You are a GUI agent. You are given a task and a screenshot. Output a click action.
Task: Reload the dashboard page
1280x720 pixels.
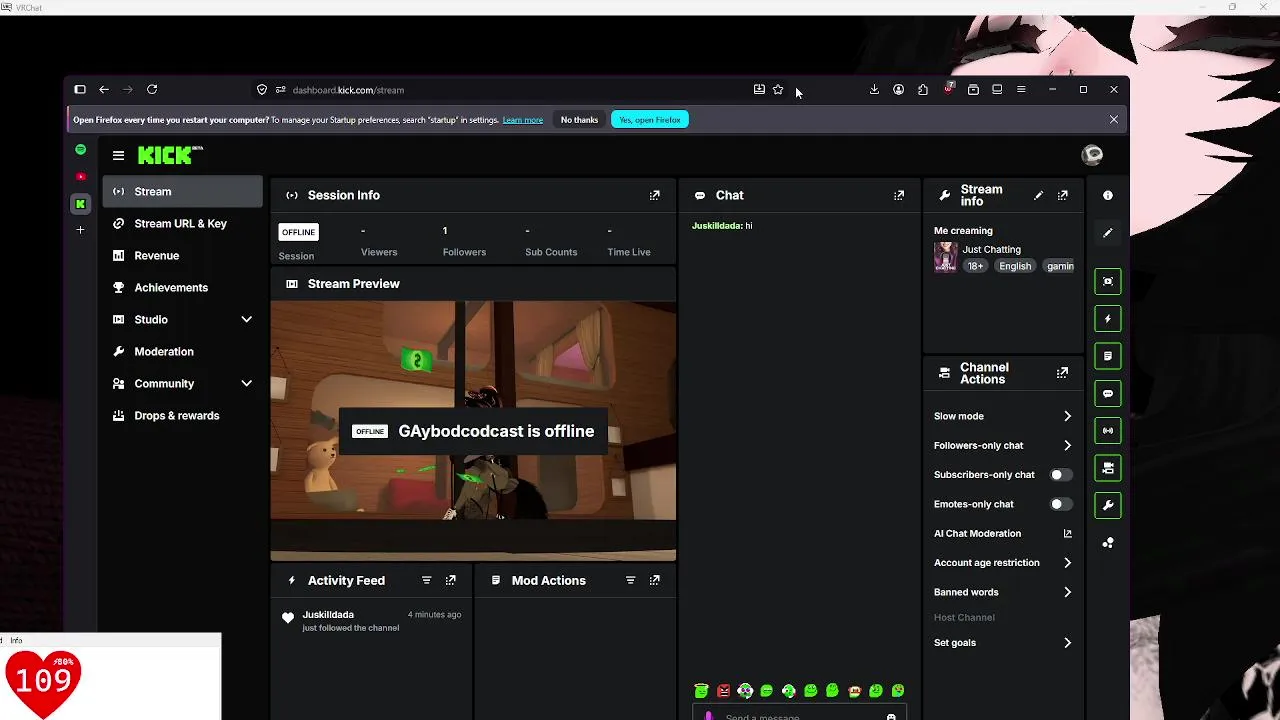click(152, 90)
